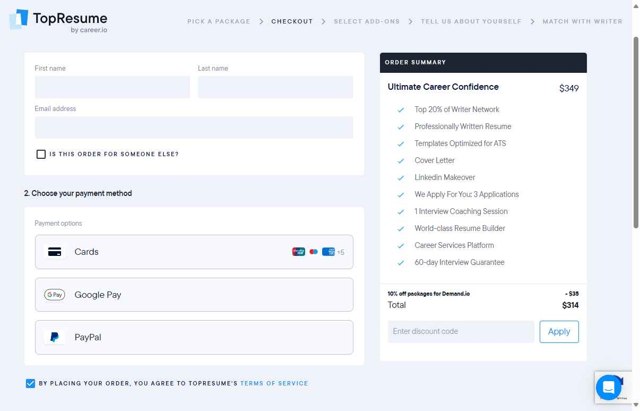Select the Checkout step in breadcrumb

tap(292, 21)
